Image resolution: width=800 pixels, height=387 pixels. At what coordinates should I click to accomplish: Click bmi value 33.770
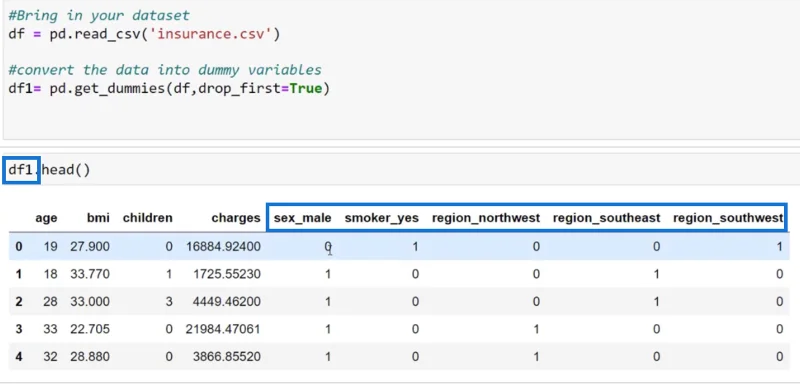(90, 274)
